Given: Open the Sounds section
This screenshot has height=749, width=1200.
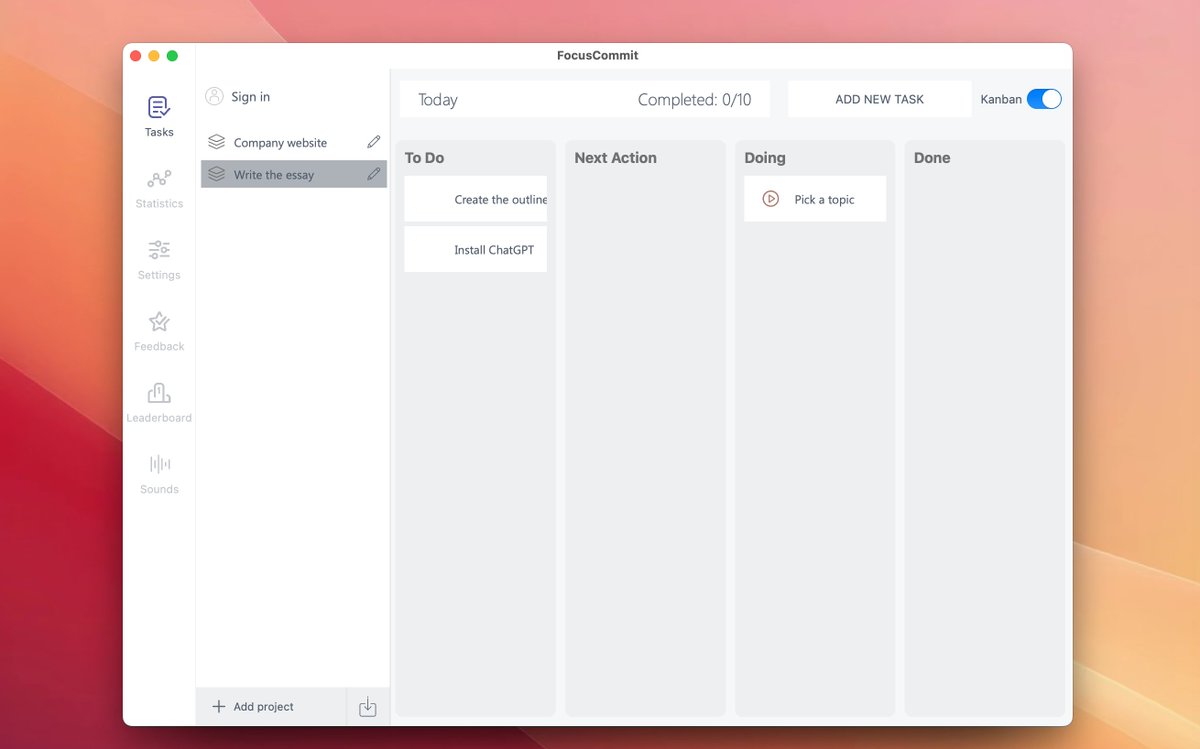Looking at the screenshot, I should click(x=159, y=474).
